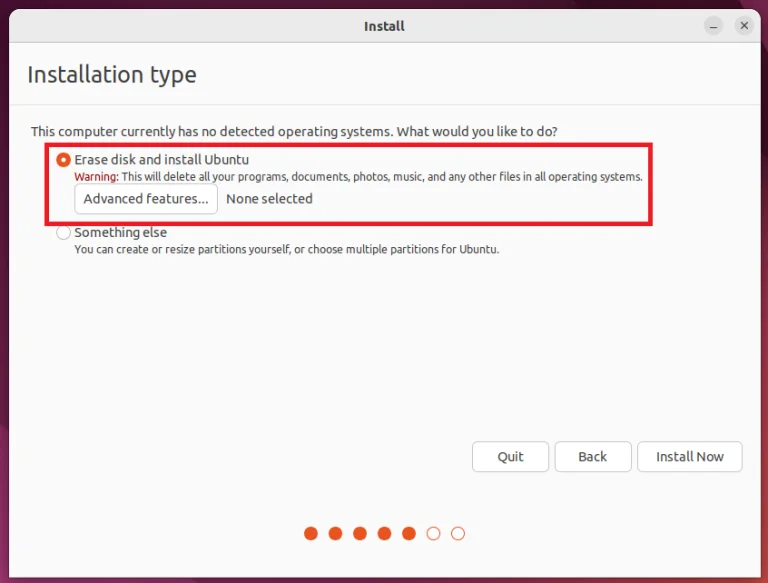768x583 pixels.
Task: Minimize the Install window
Action: click(713, 25)
